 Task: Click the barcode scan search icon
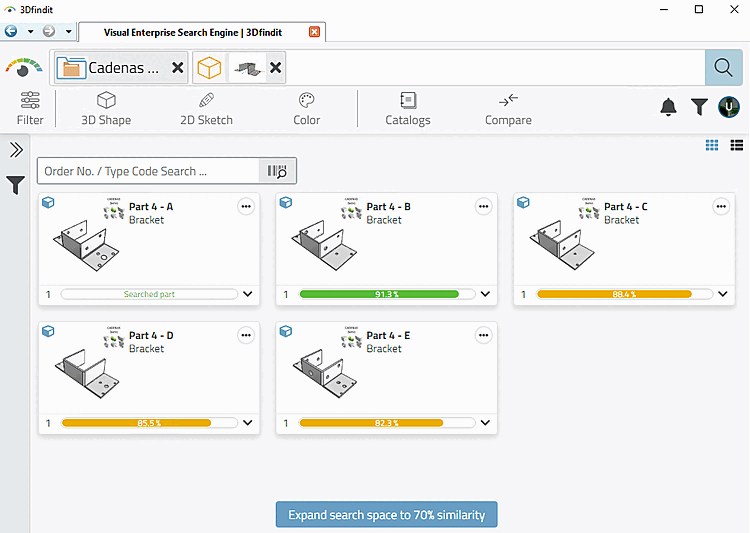pos(277,171)
